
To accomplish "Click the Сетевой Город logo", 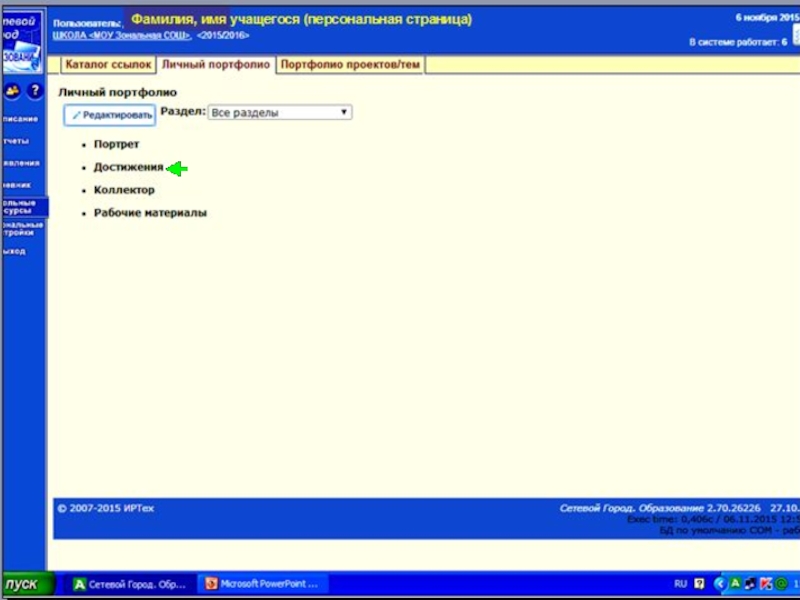I will (x=21, y=41).
